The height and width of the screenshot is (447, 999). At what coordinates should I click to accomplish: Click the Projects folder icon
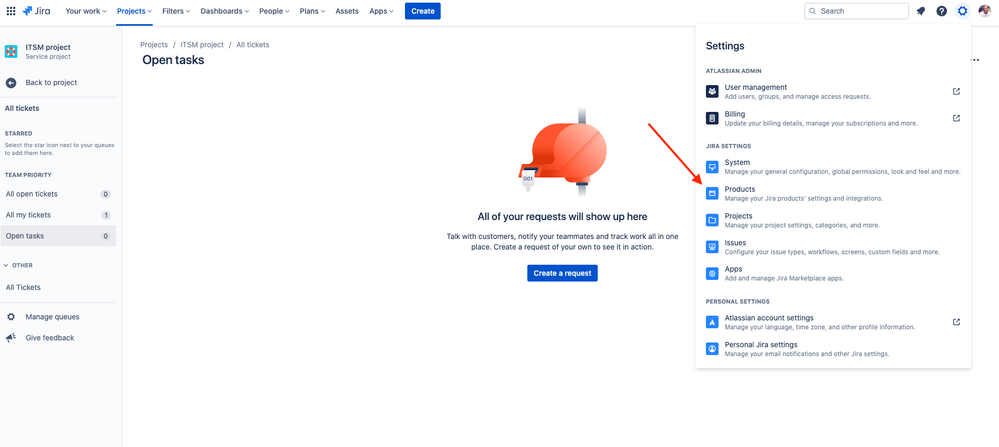pyautogui.click(x=712, y=220)
